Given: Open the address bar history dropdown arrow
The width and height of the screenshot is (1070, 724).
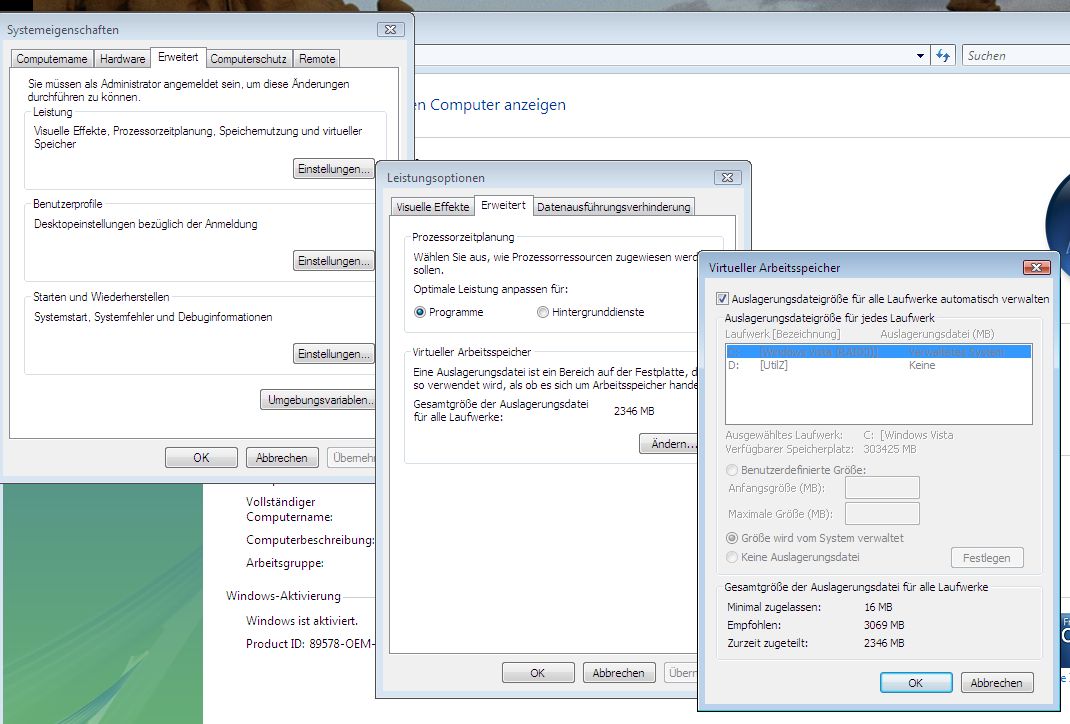Looking at the screenshot, I should click(922, 56).
